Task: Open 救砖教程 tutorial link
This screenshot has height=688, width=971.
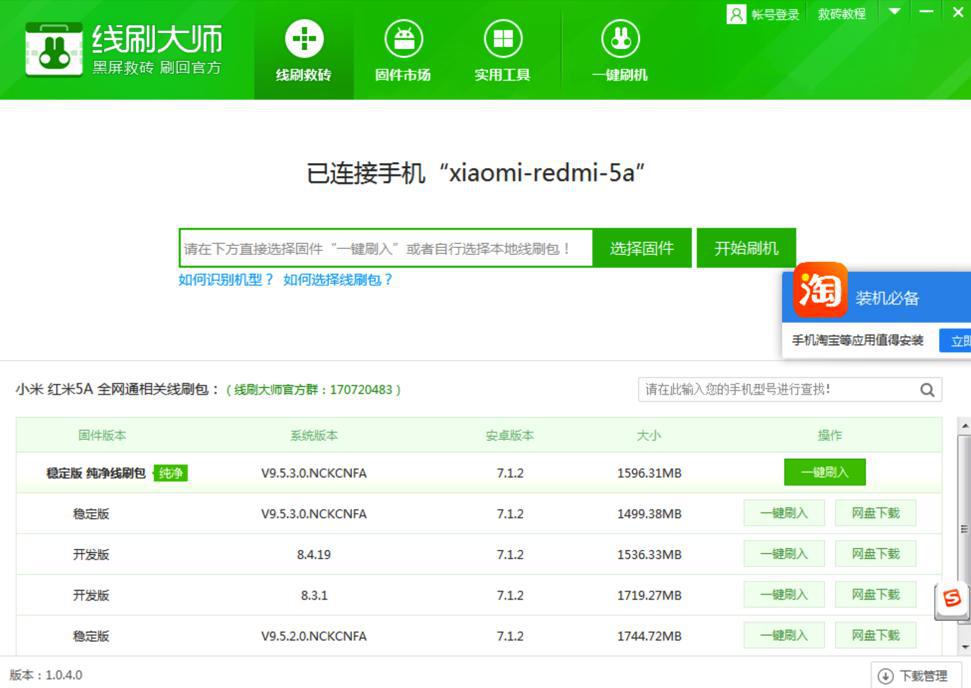Action: coord(842,14)
